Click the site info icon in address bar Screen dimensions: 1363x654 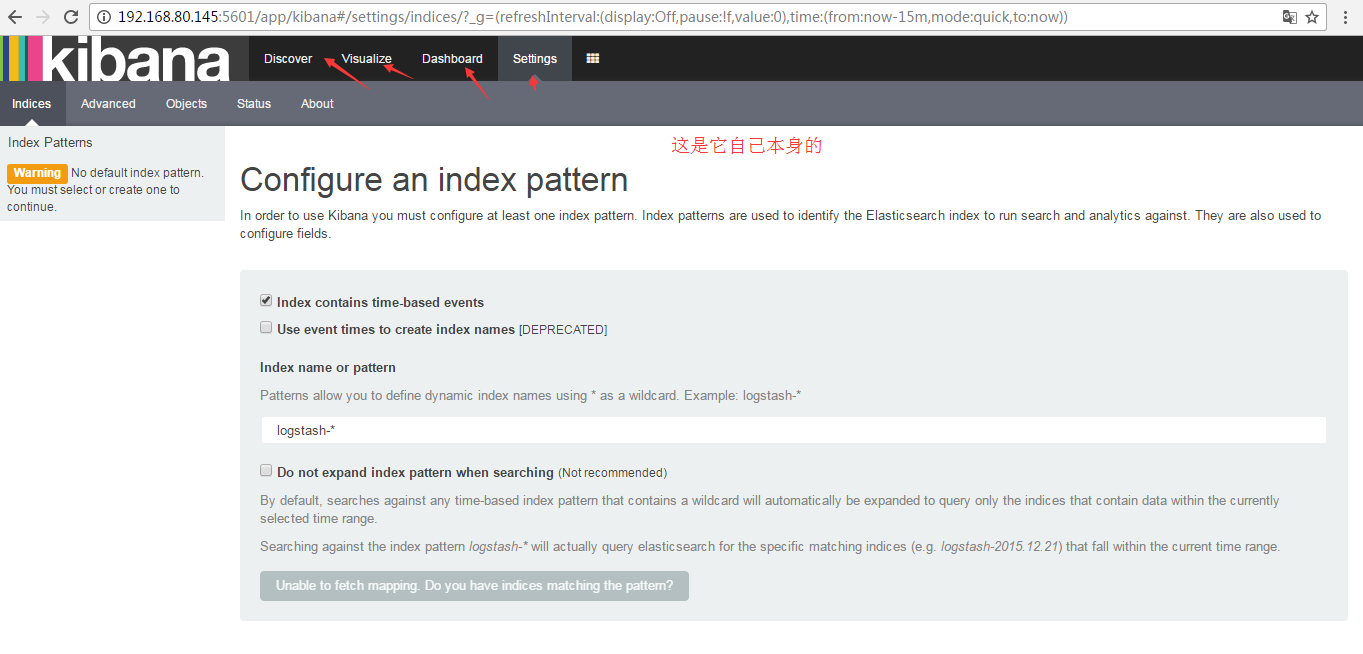pos(105,17)
